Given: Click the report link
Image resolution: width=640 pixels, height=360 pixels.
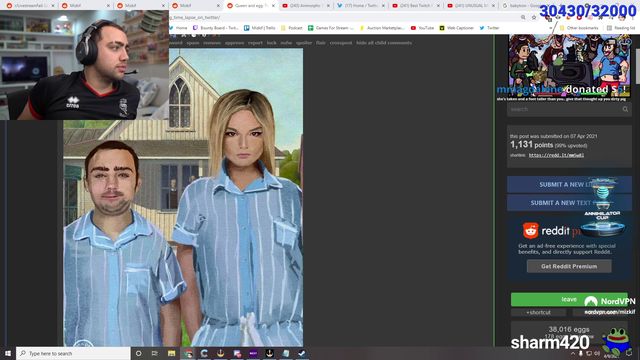Looking at the screenshot, I should pyautogui.click(x=255, y=42).
